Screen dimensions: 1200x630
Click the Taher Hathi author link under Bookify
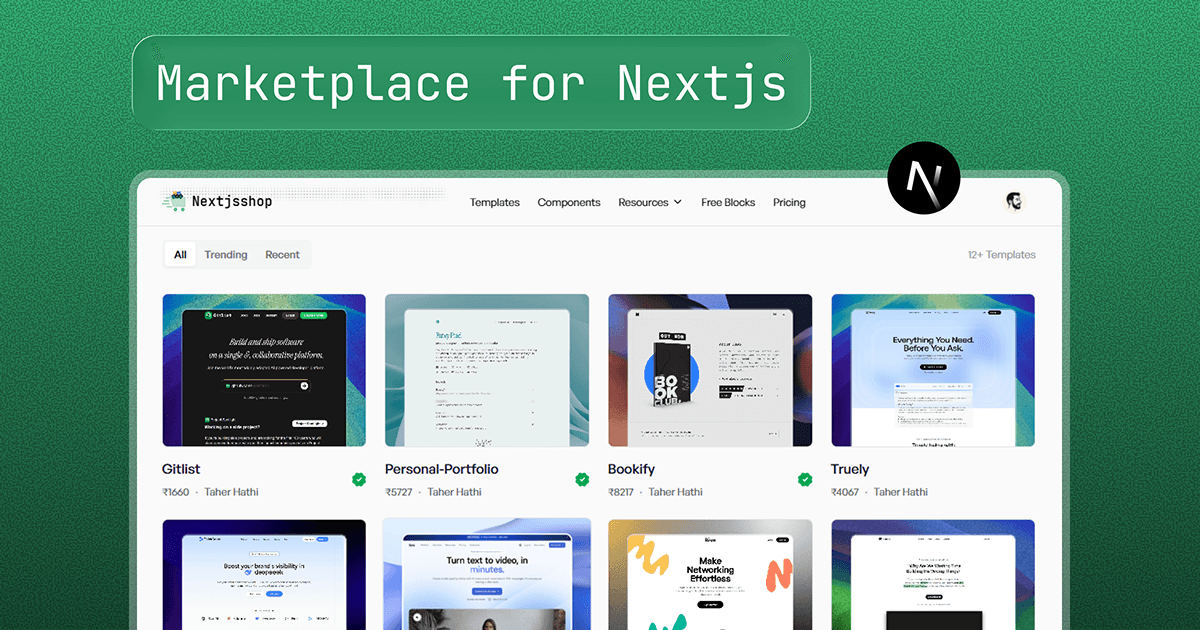(x=675, y=491)
